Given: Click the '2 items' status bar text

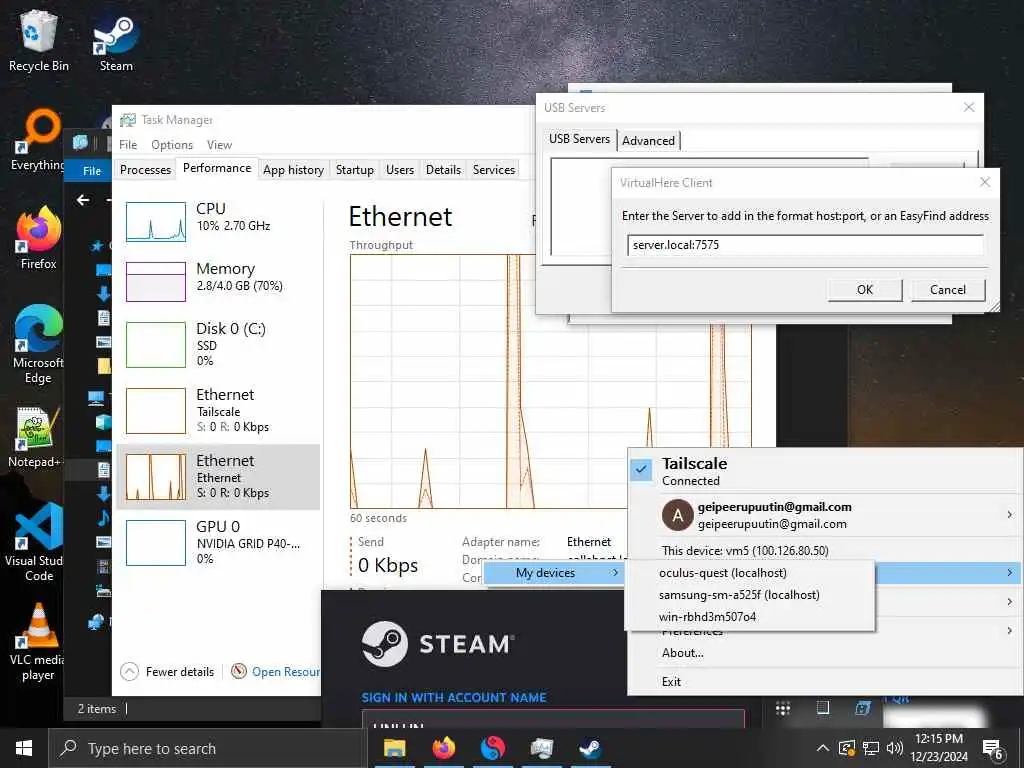Looking at the screenshot, I should click(97, 709).
